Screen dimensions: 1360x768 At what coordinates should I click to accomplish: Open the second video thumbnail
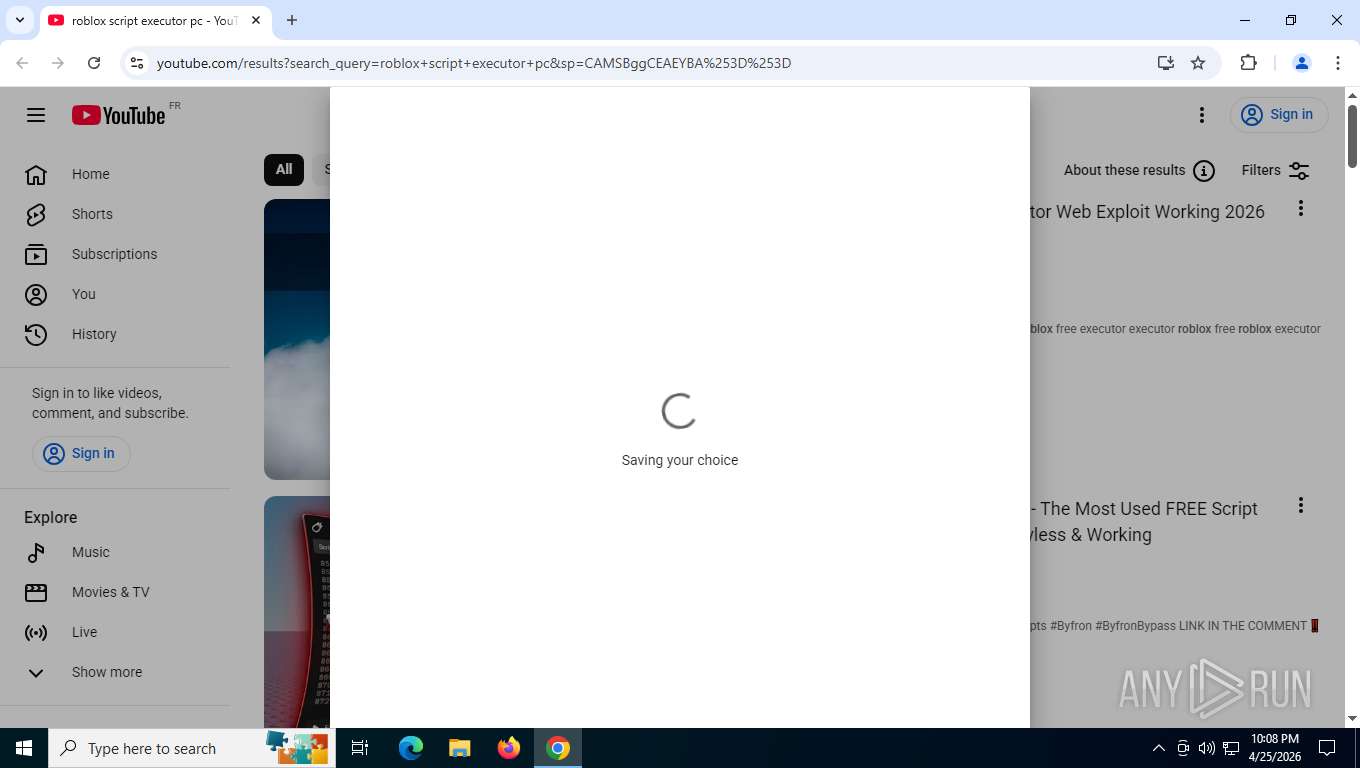tap(297, 612)
